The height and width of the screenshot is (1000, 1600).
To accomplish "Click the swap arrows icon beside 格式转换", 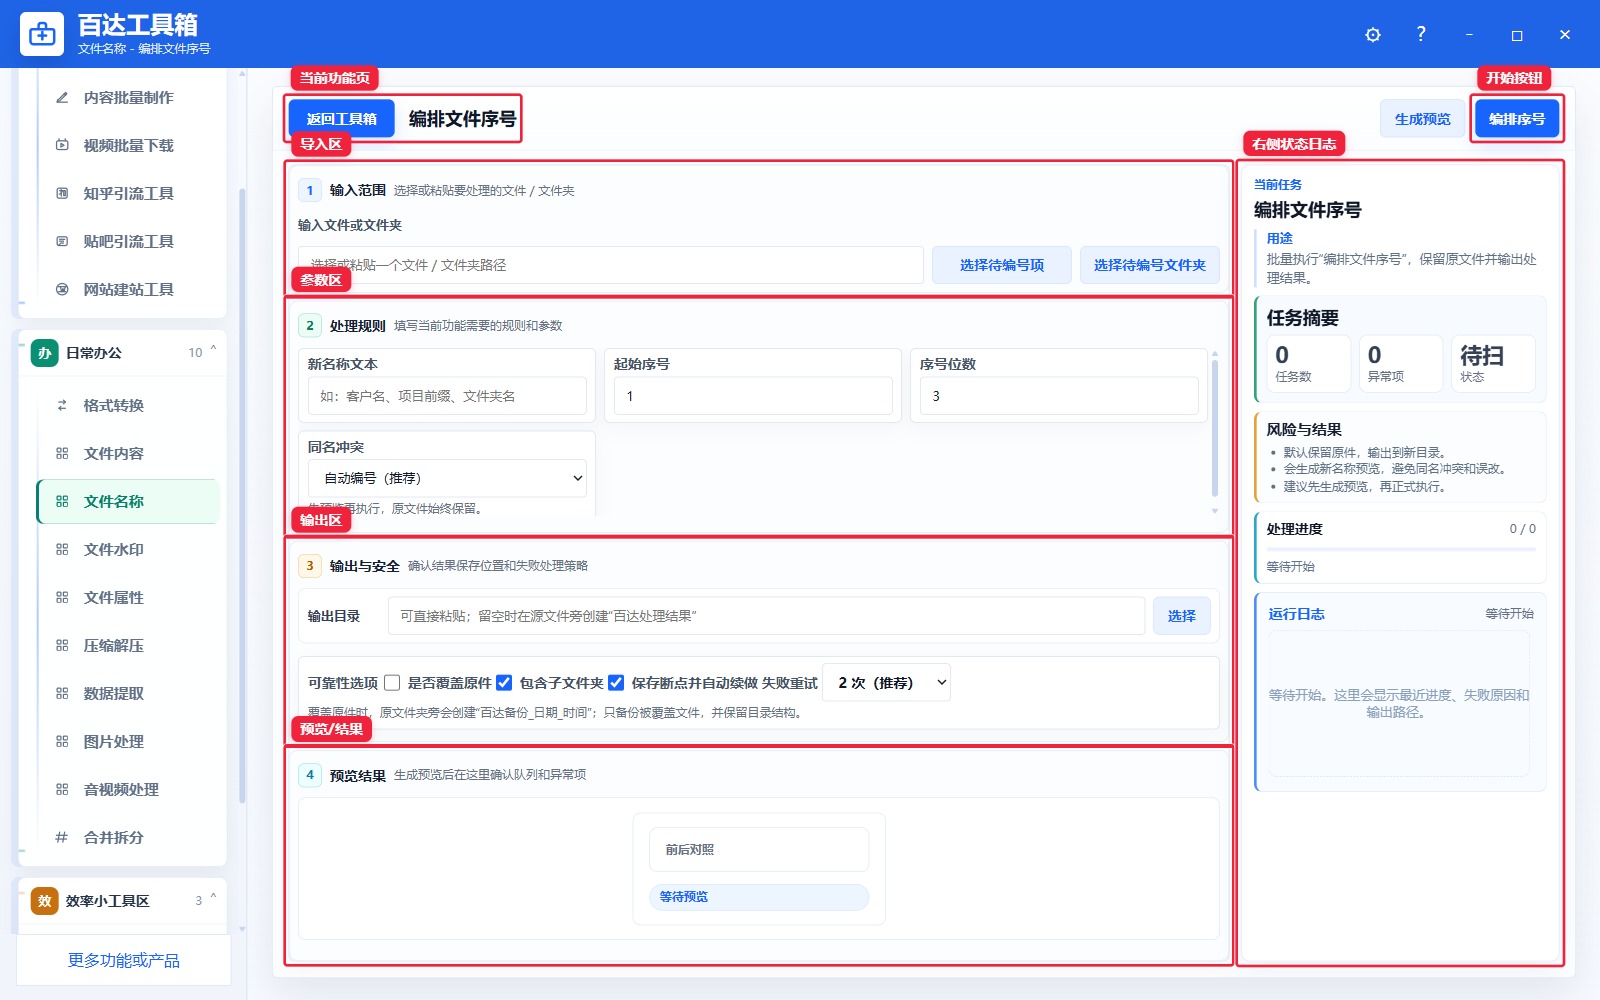I will 62,406.
